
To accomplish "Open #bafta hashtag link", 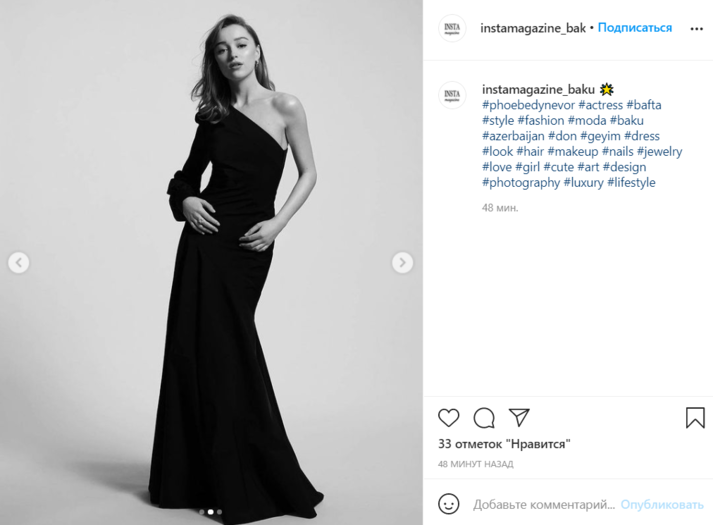I will pyautogui.click(x=644, y=105).
